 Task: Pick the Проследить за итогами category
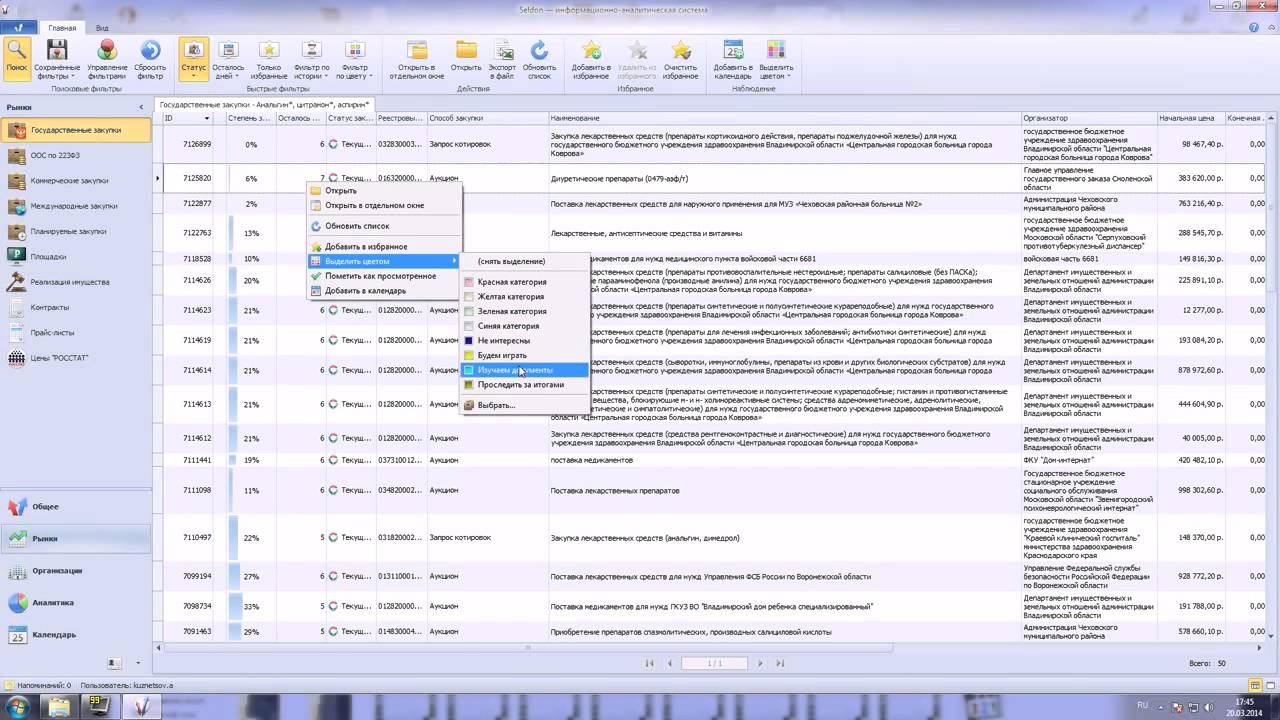pyautogui.click(x=524, y=385)
